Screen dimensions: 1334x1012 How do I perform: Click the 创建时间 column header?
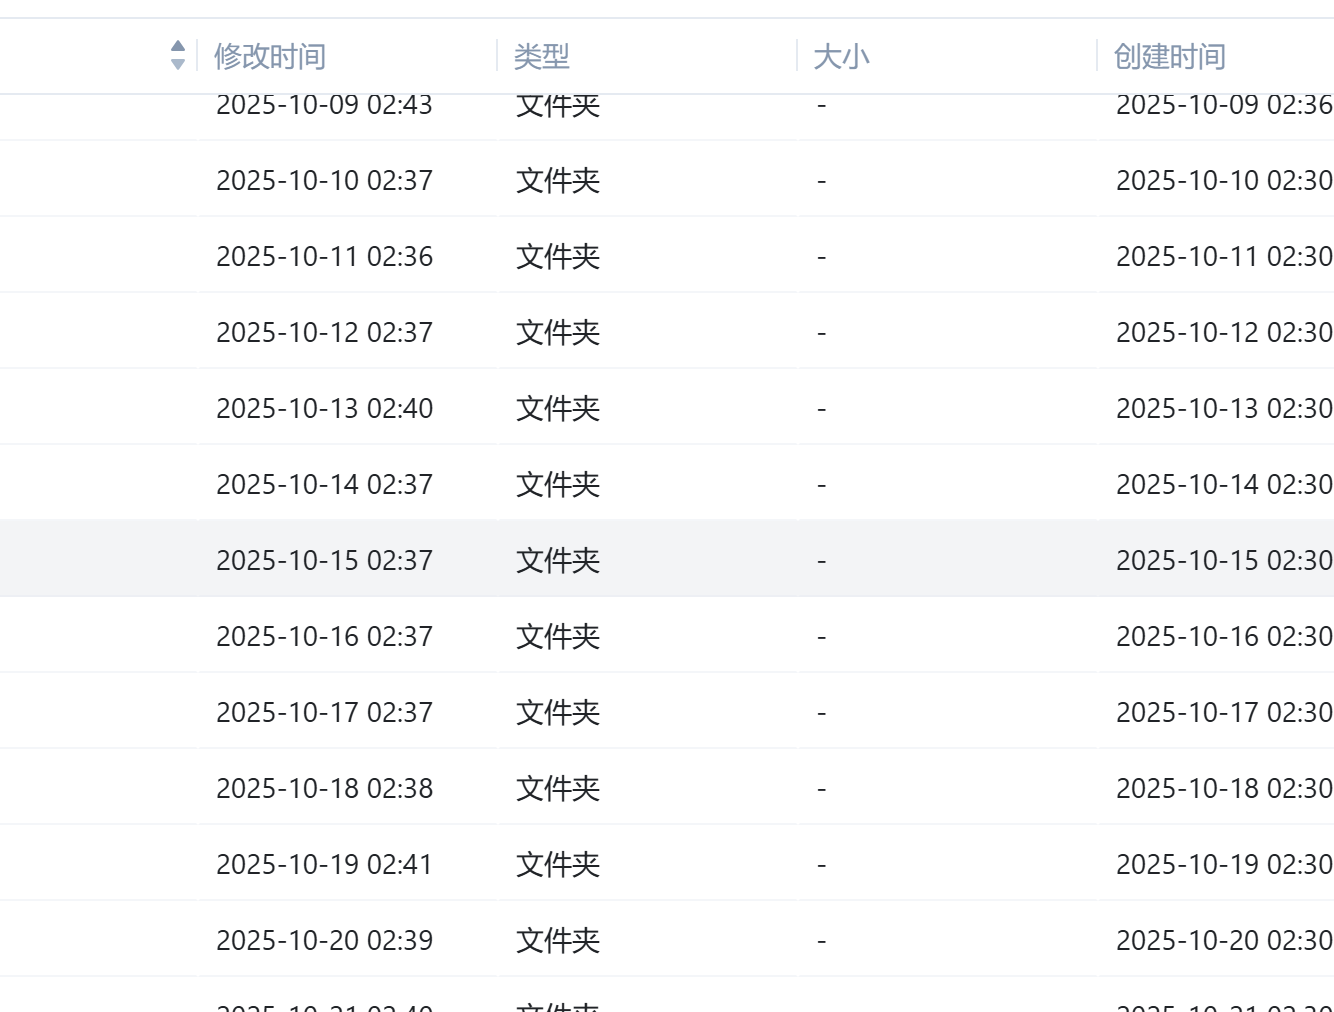pyautogui.click(x=1169, y=56)
